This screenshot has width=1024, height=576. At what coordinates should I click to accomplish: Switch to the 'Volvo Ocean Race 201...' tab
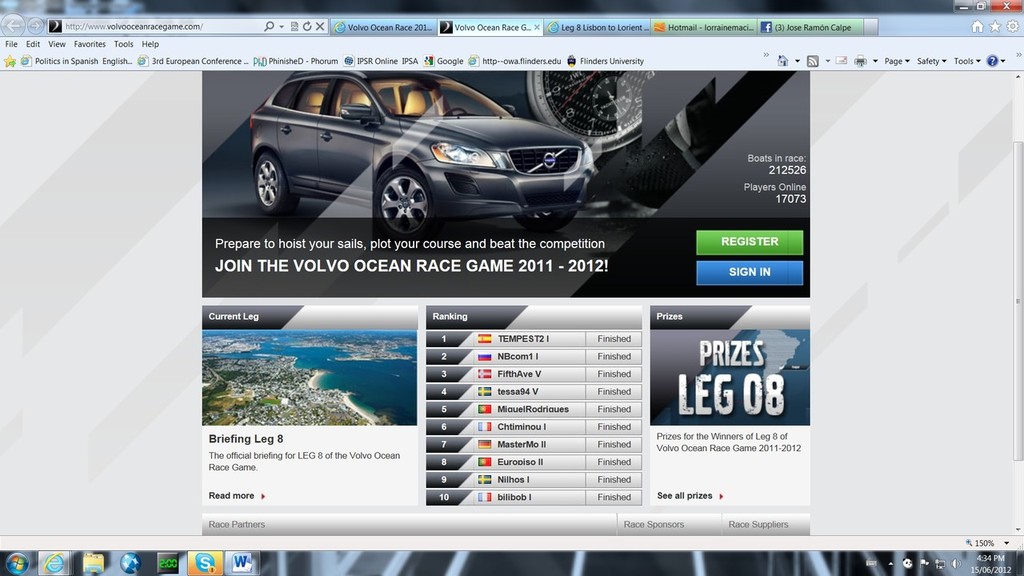click(x=383, y=27)
